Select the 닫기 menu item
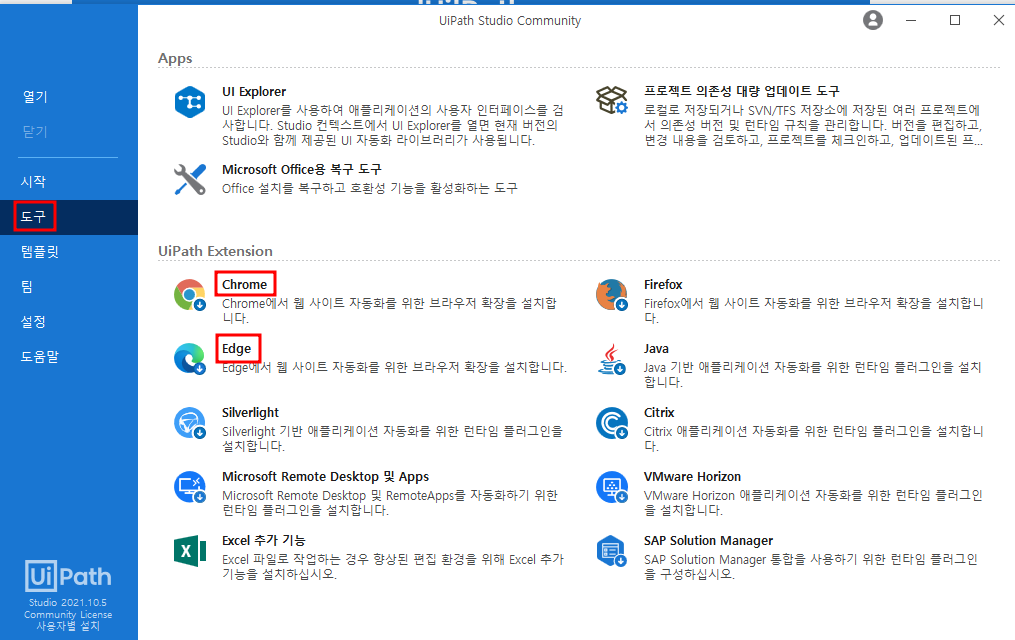 pyautogui.click(x=35, y=131)
